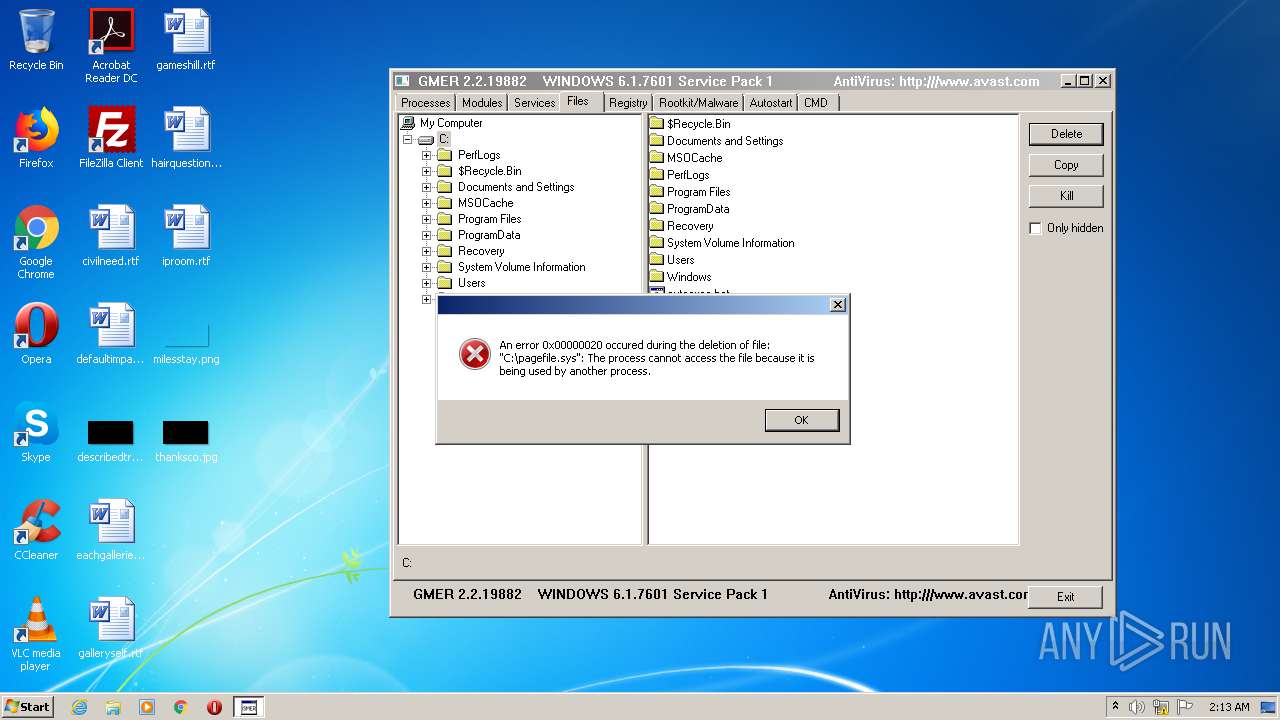Open thanksco.jpg image file

click(186, 440)
